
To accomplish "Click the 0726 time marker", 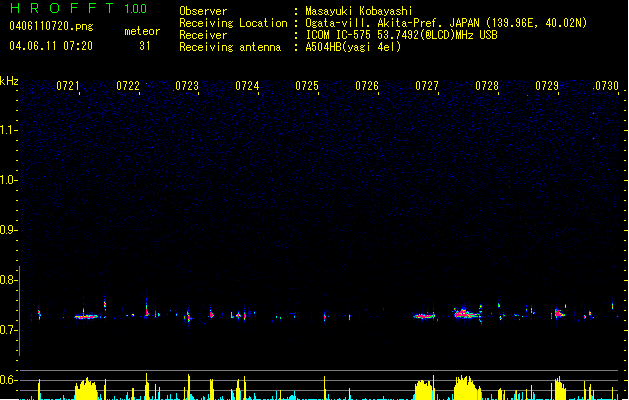I will click(367, 86).
